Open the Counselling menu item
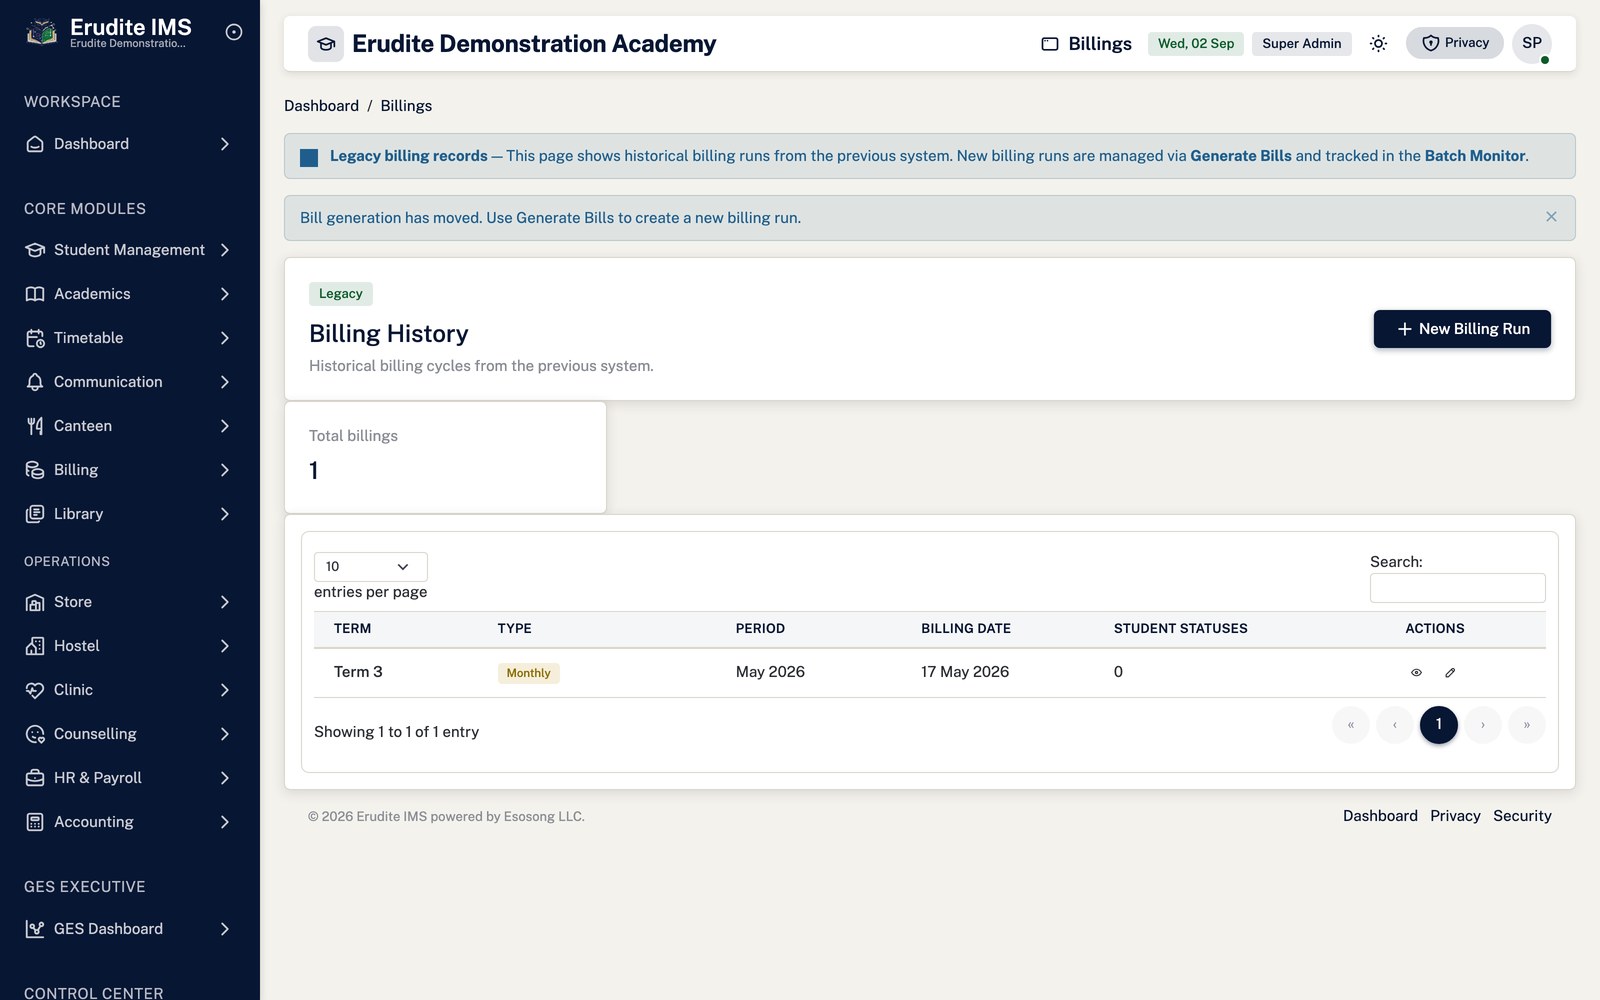 coord(128,734)
